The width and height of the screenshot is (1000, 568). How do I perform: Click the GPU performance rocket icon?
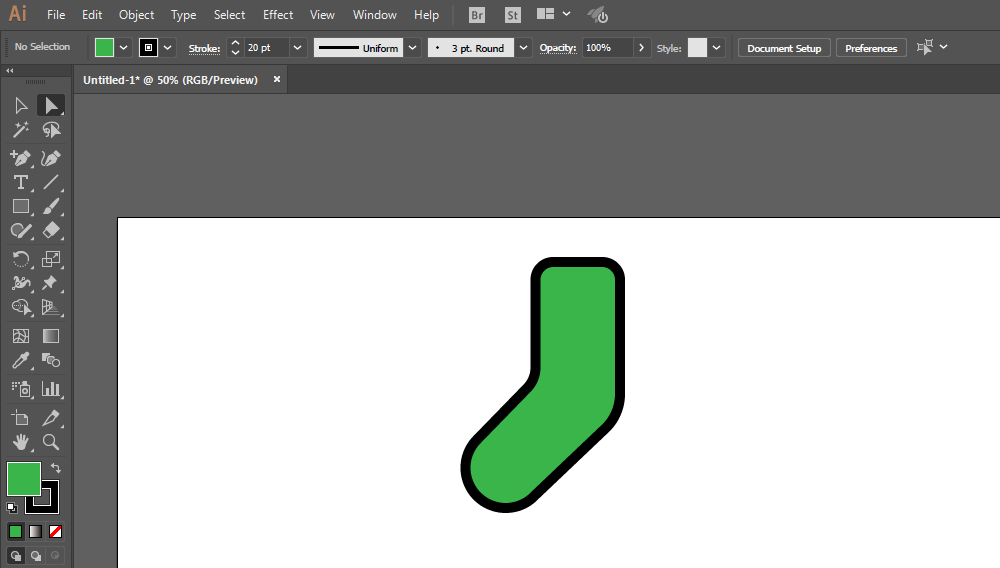coord(598,15)
